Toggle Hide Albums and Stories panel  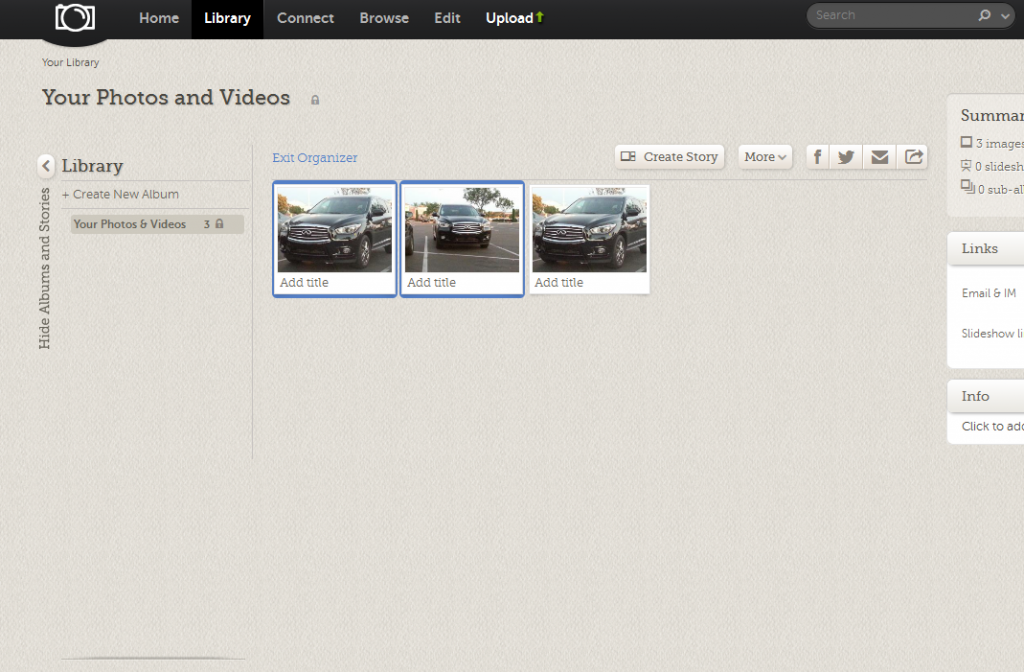coord(45,268)
